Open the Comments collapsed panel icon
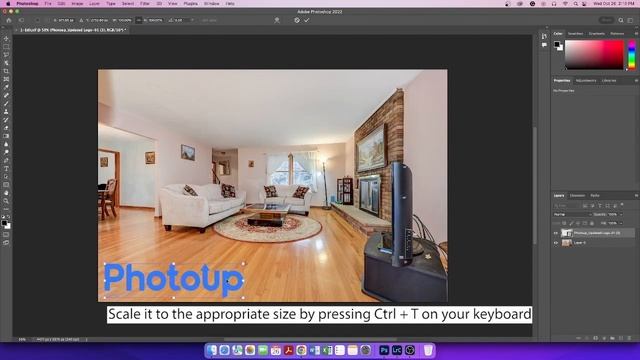Image resolution: width=640 pixels, height=360 pixels. (544, 45)
